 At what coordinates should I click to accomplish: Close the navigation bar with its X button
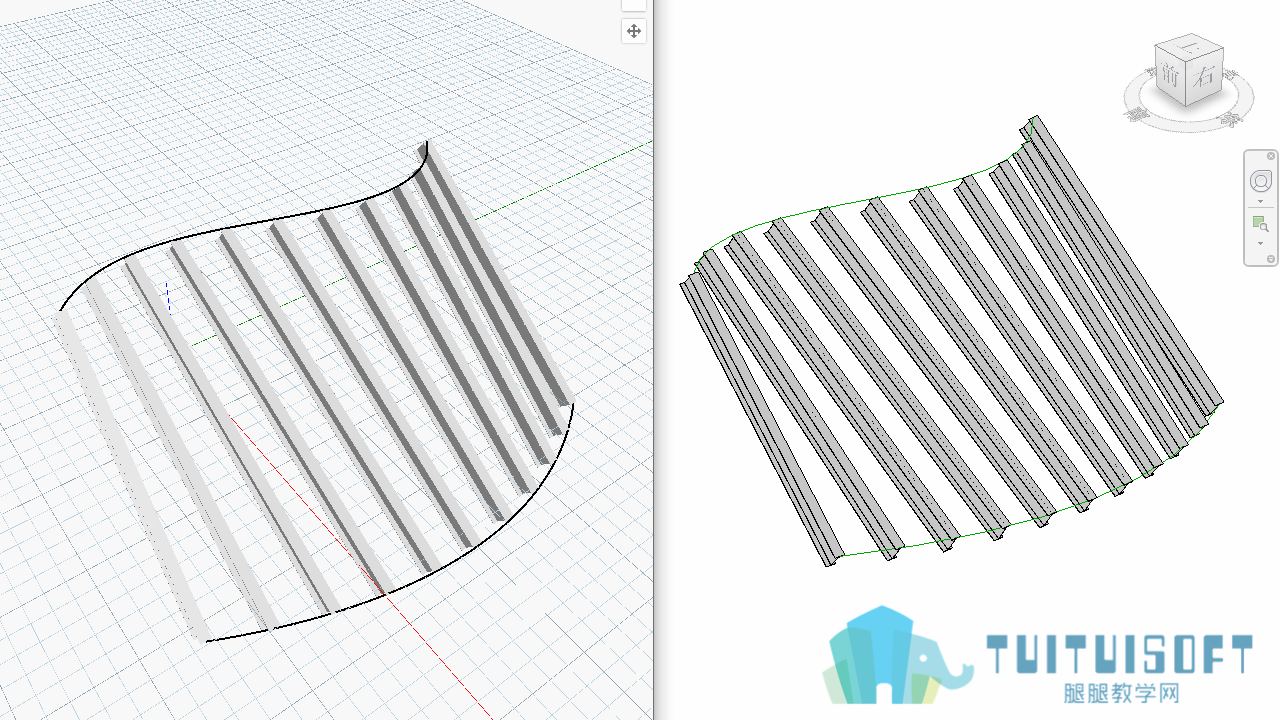(1271, 156)
